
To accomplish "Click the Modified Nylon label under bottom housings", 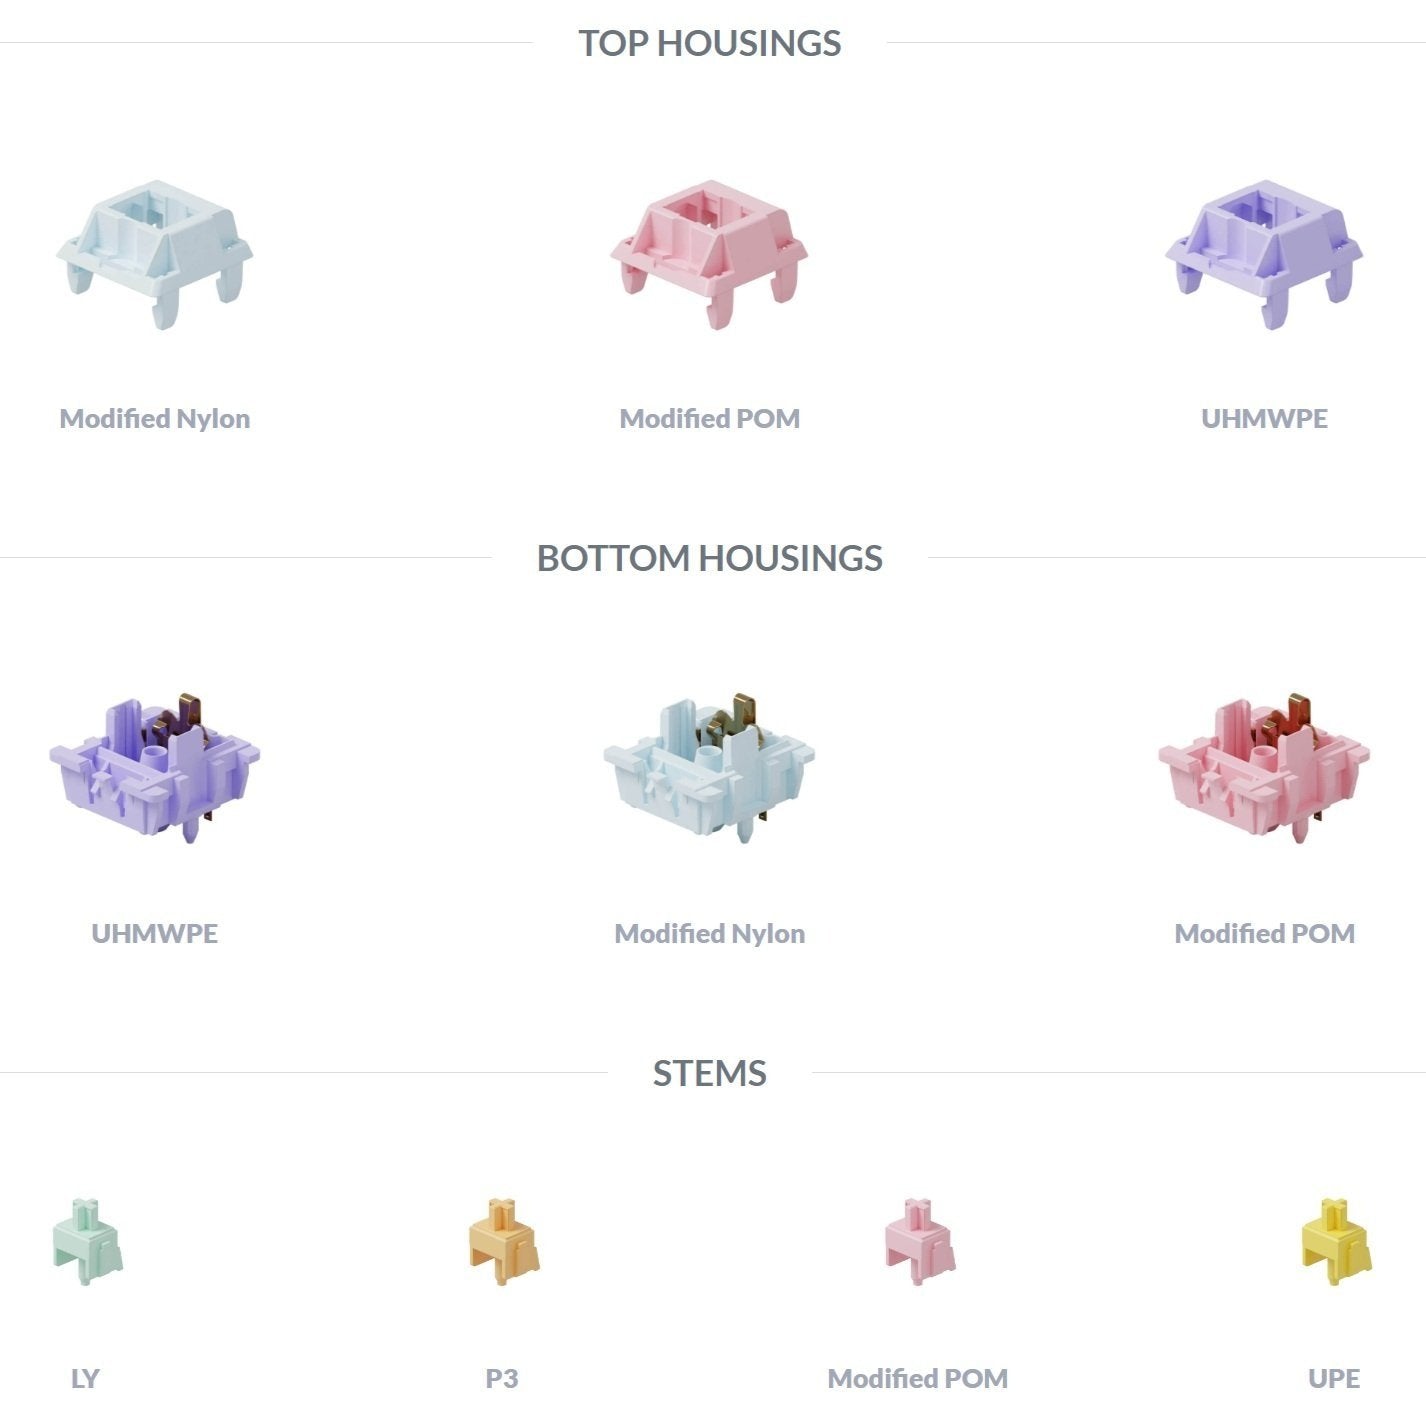I will [709, 933].
